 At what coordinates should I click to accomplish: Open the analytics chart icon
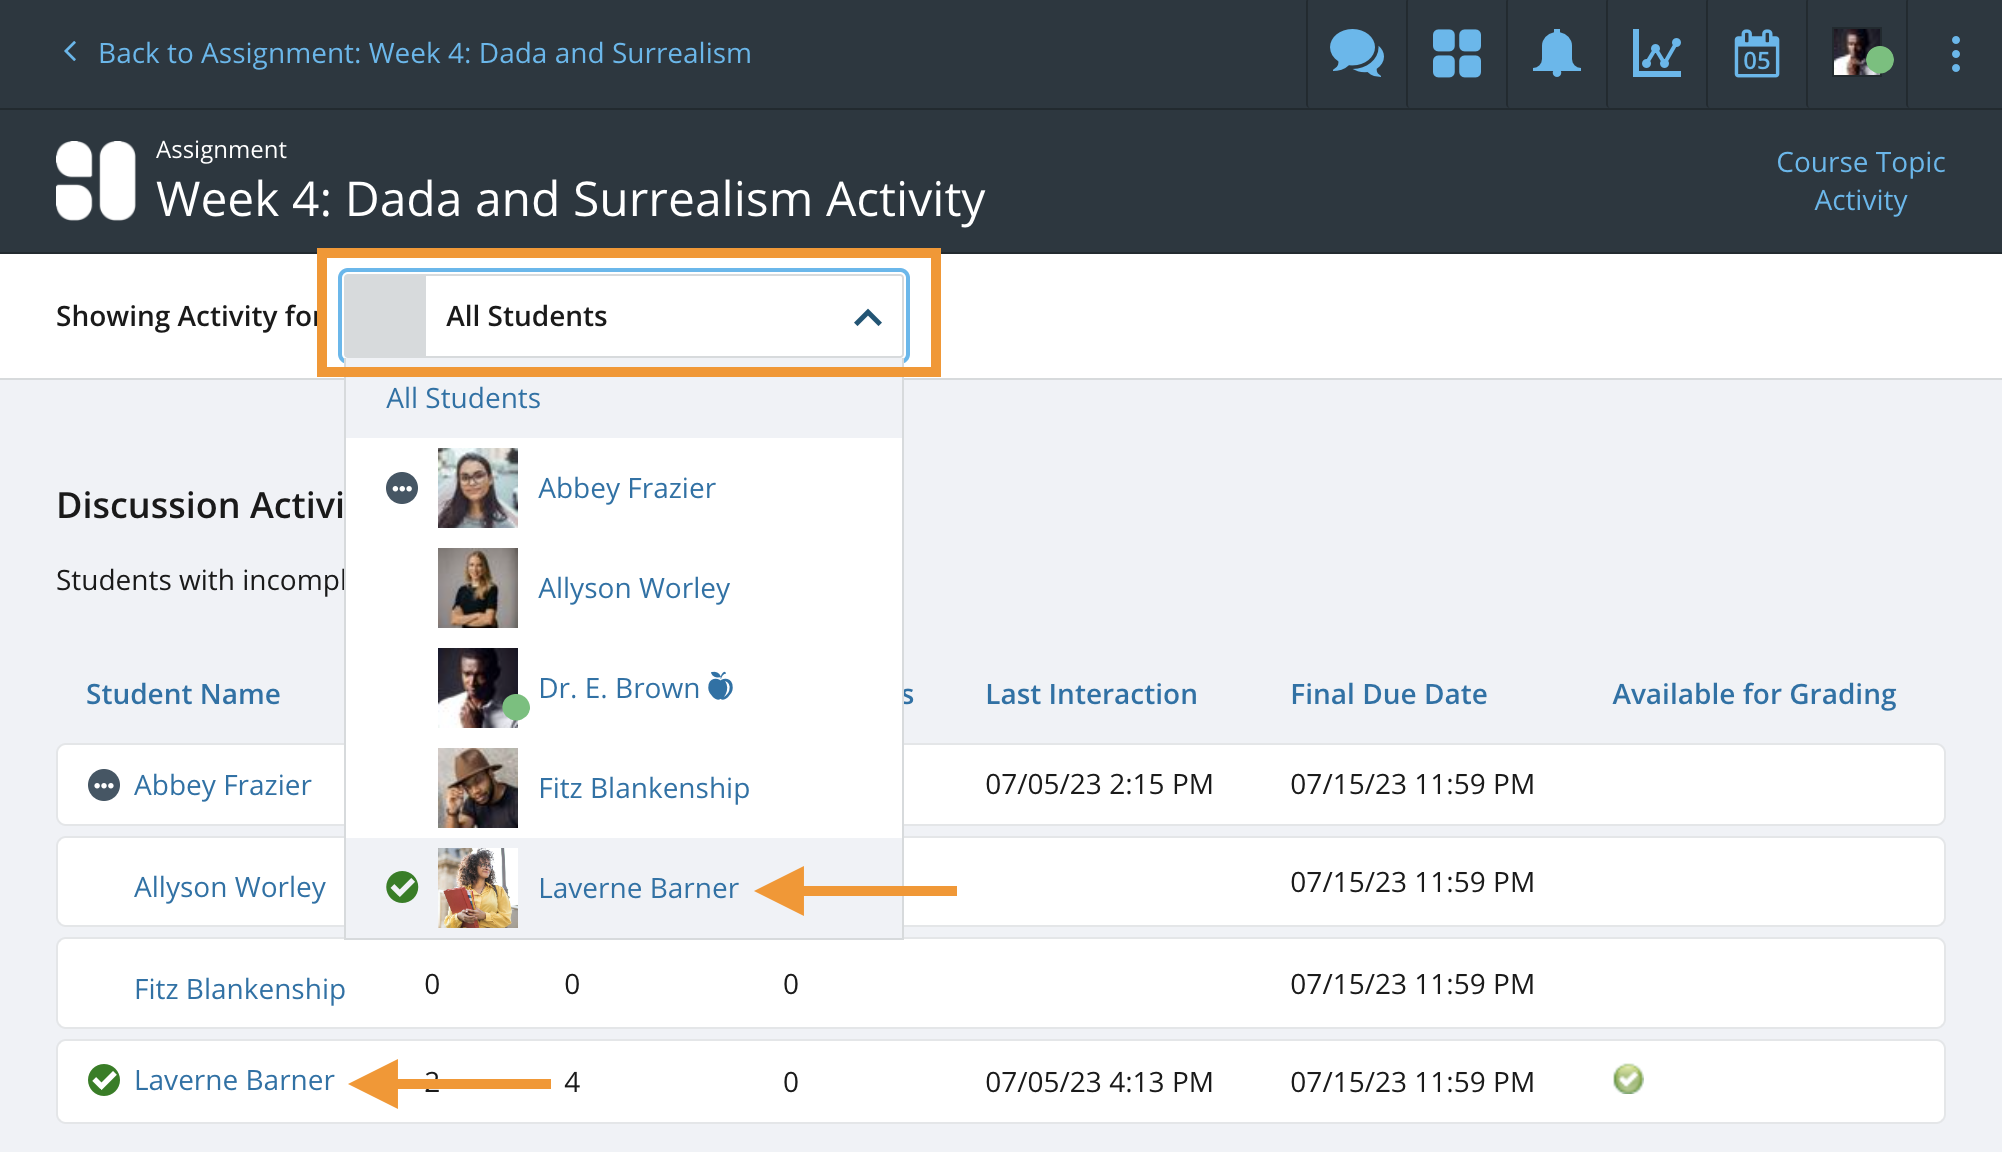tap(1656, 53)
